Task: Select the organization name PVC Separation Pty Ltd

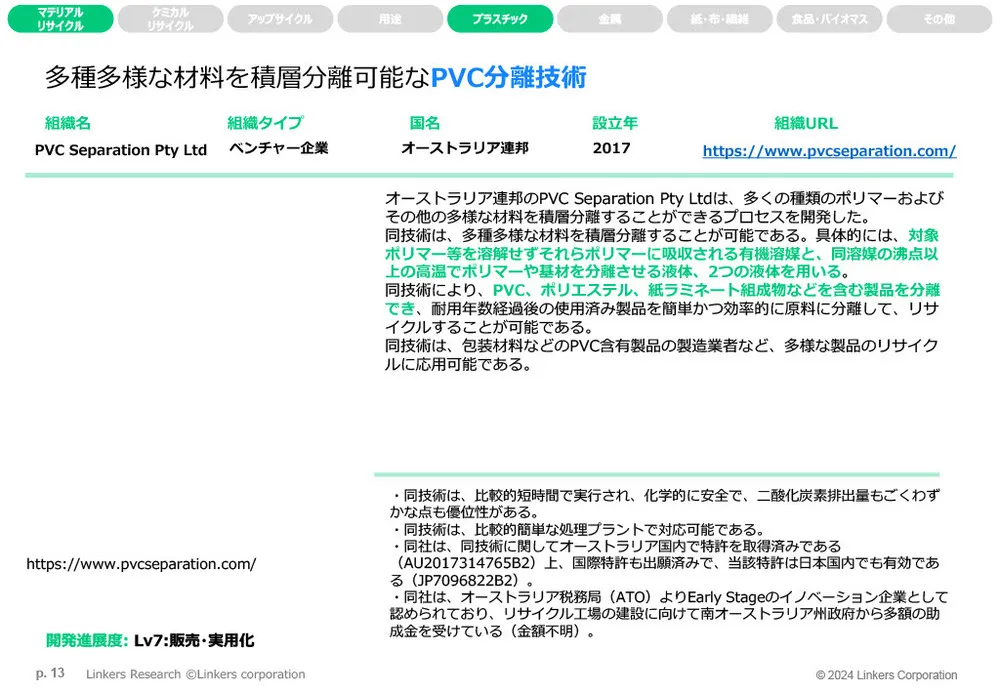Action: point(120,150)
